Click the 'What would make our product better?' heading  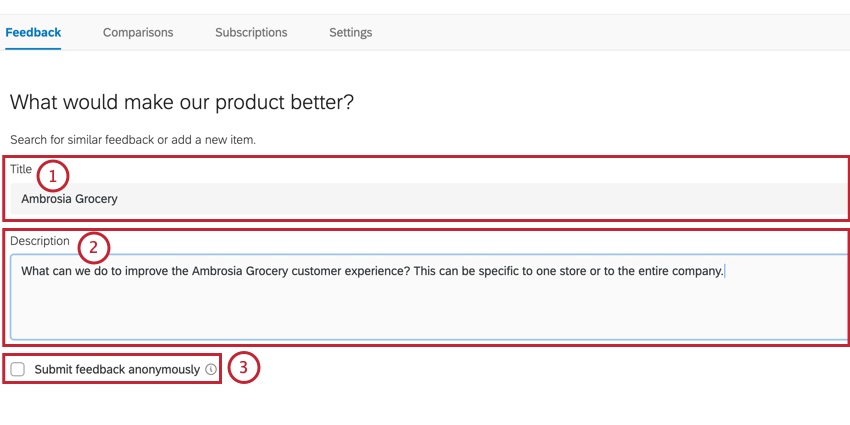(182, 102)
